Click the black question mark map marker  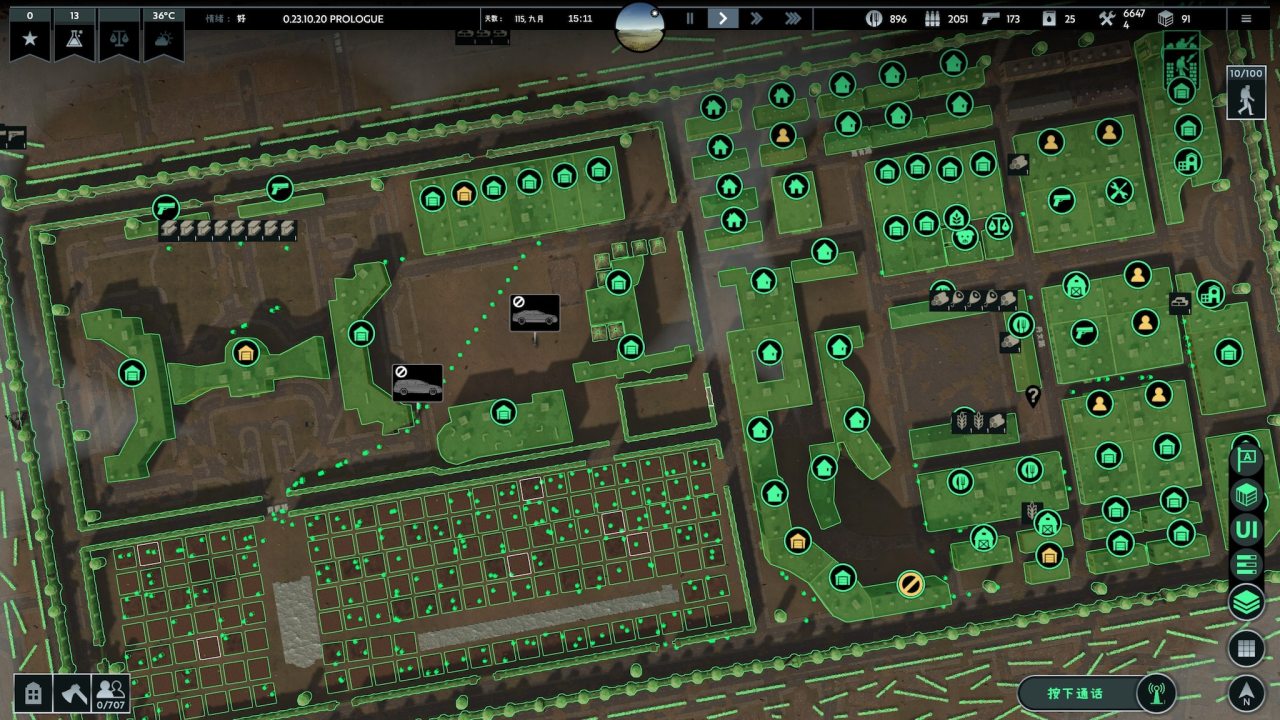1033,396
